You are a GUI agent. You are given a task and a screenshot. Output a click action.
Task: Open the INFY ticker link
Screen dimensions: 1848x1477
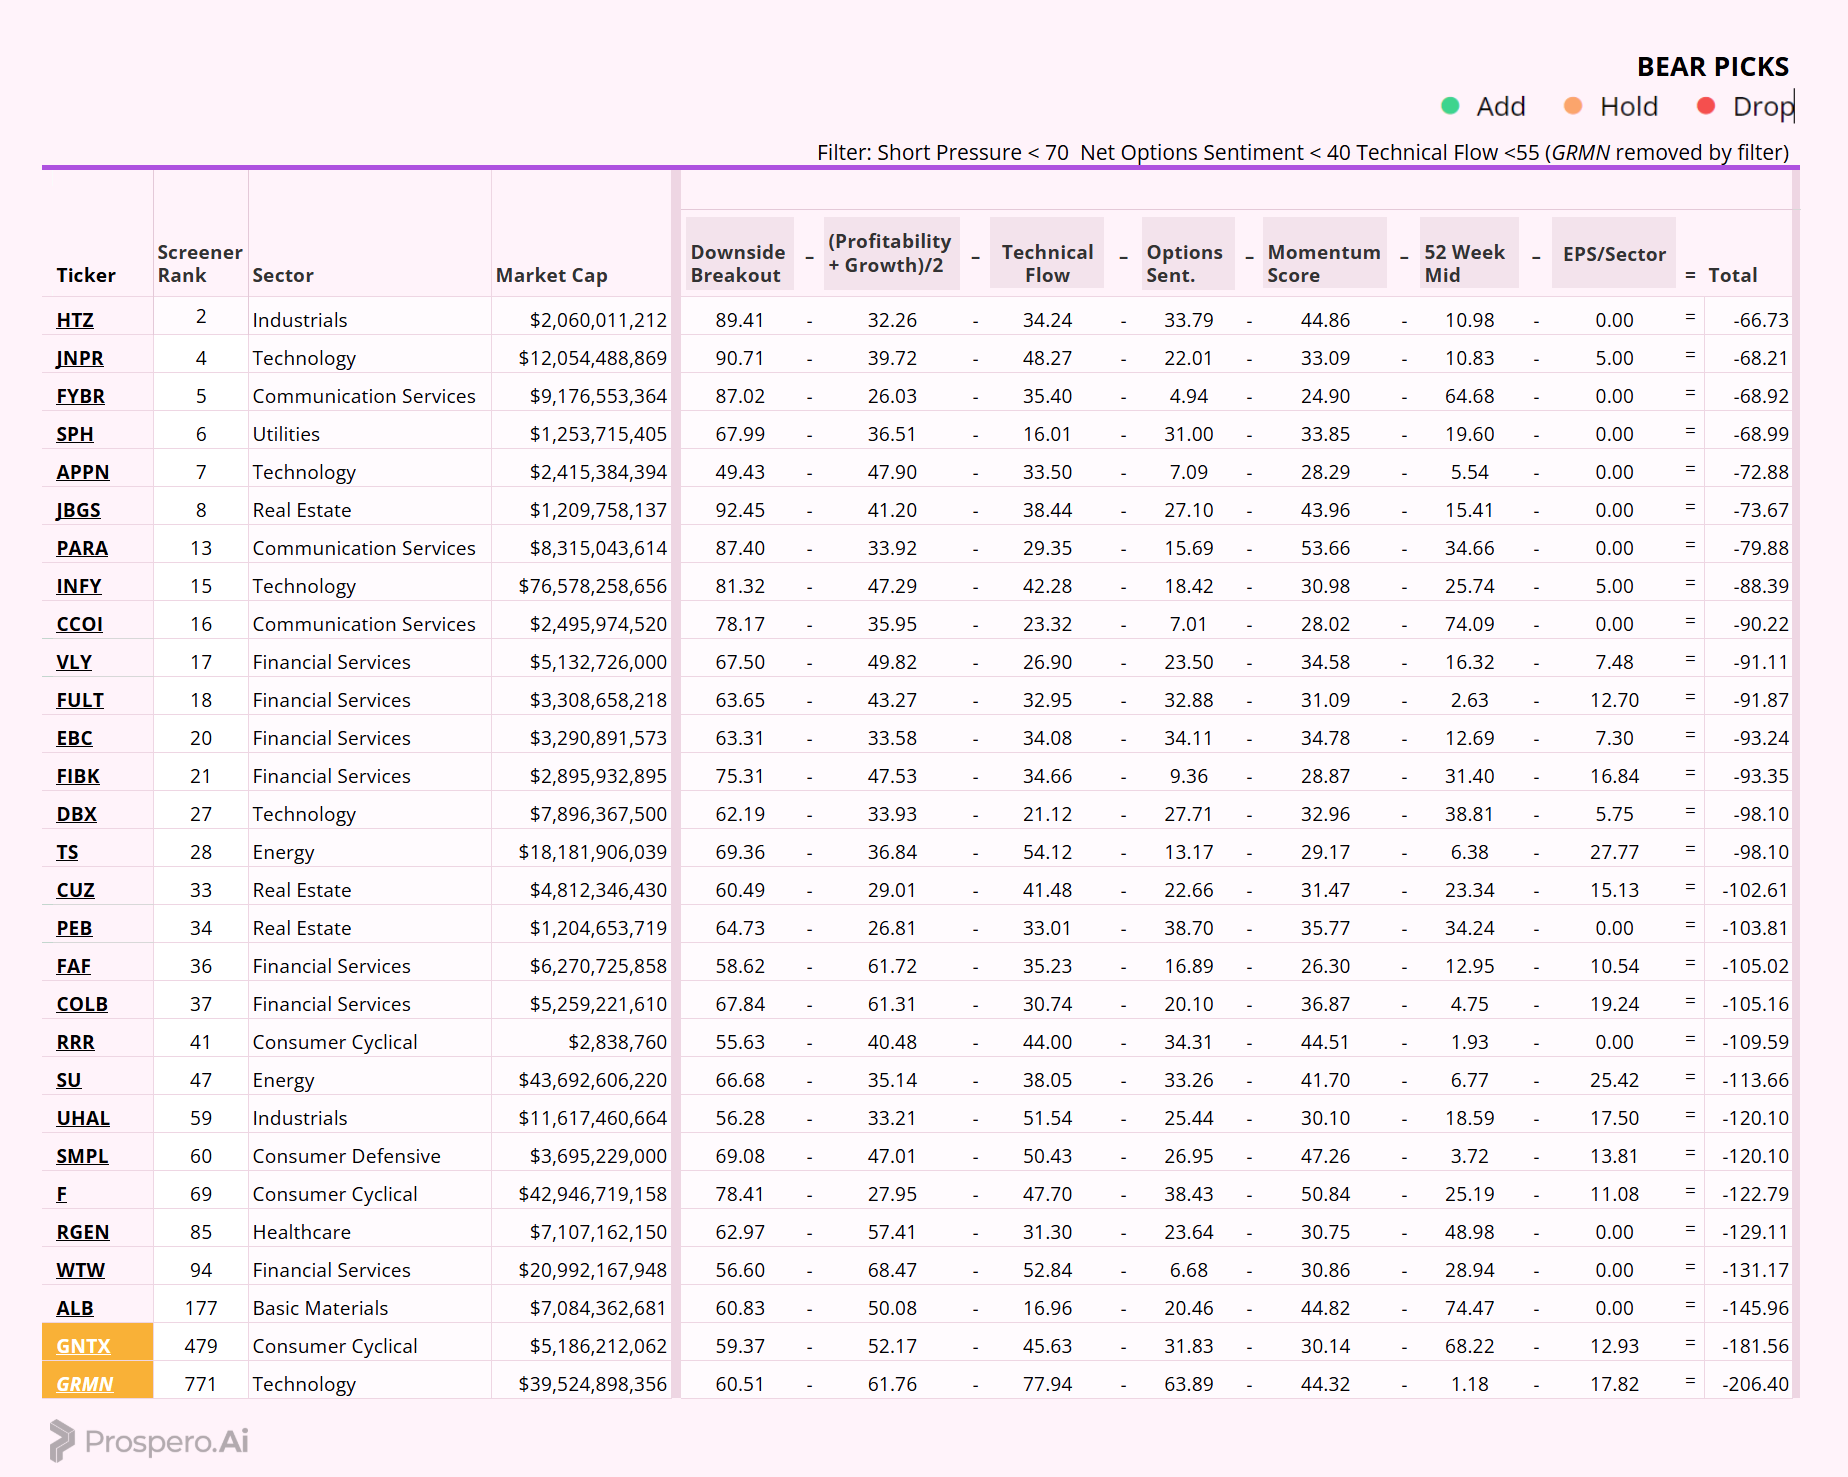(79, 586)
